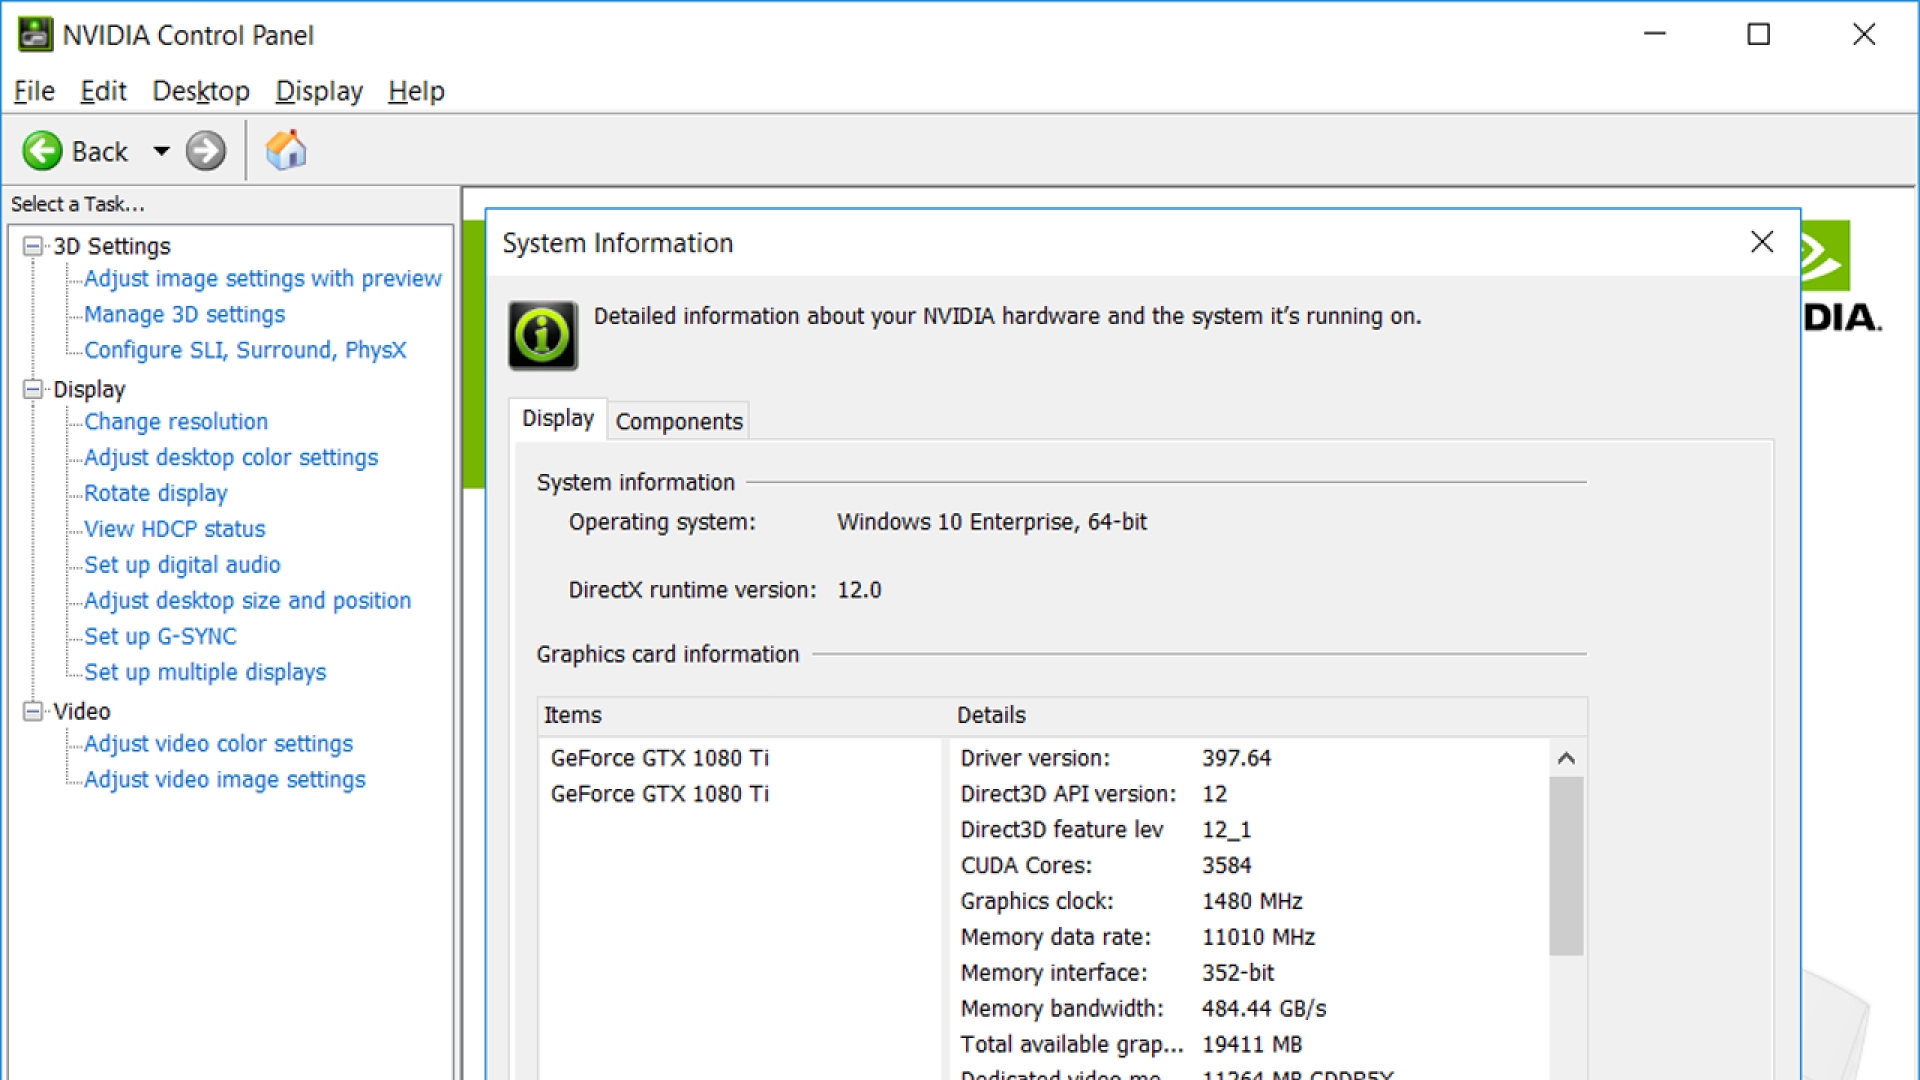The height and width of the screenshot is (1080, 1920).
Task: Select the second GeForce GTX 1080 Ti item
Action: (x=660, y=794)
